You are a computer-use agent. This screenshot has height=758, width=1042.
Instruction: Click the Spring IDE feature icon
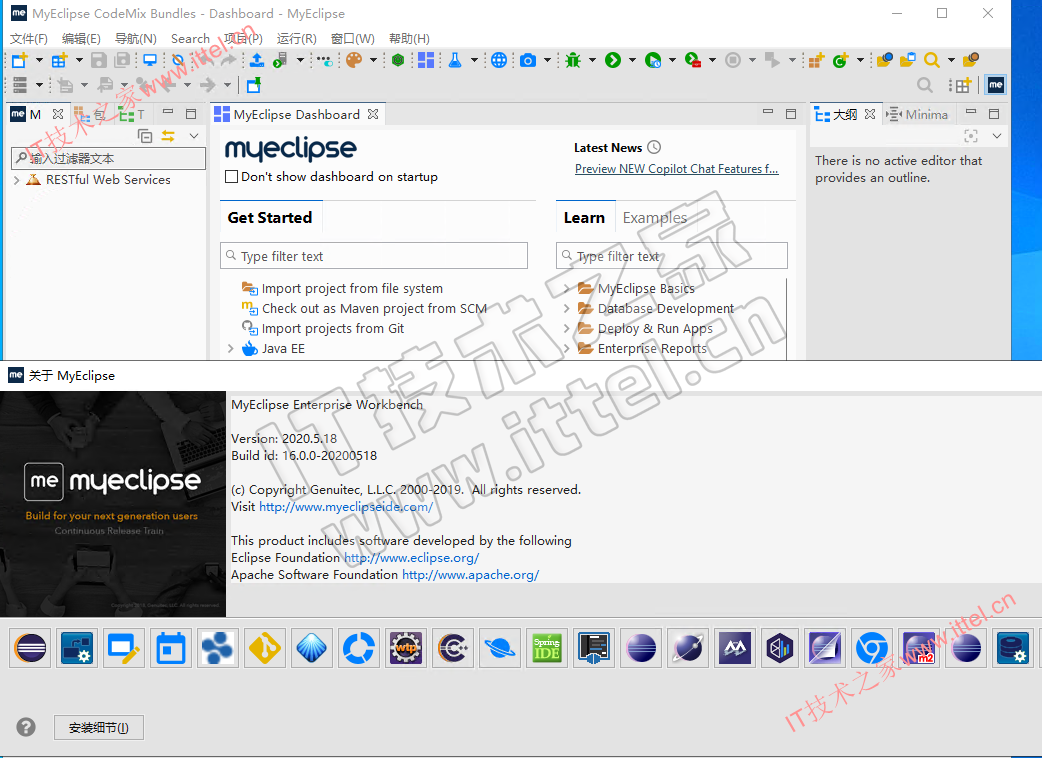click(x=547, y=648)
